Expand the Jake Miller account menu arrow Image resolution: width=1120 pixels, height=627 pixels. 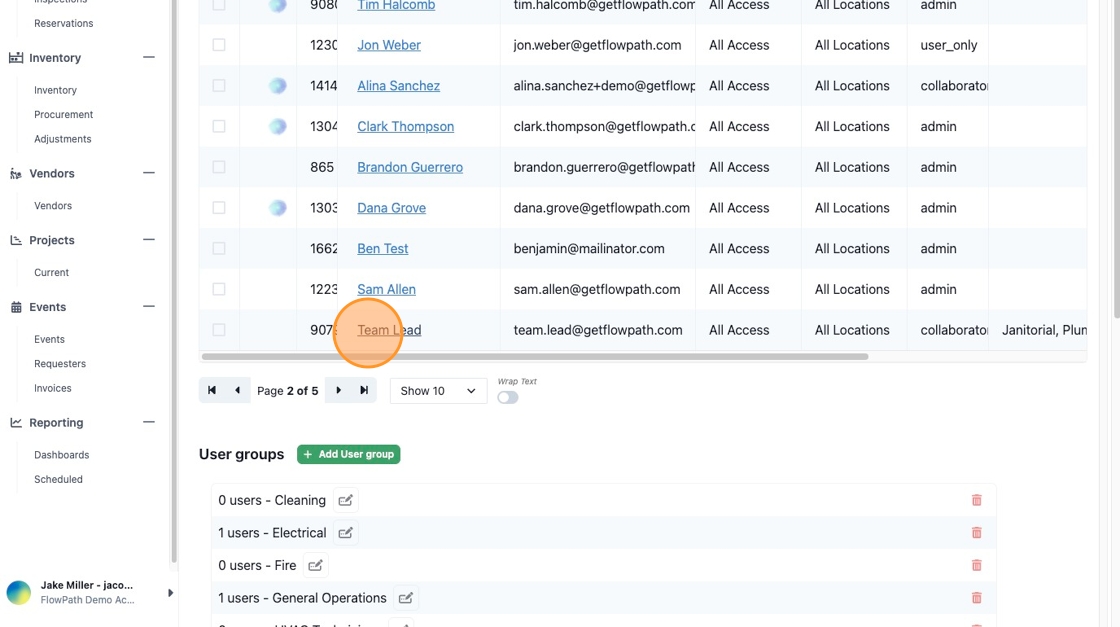tap(170, 593)
